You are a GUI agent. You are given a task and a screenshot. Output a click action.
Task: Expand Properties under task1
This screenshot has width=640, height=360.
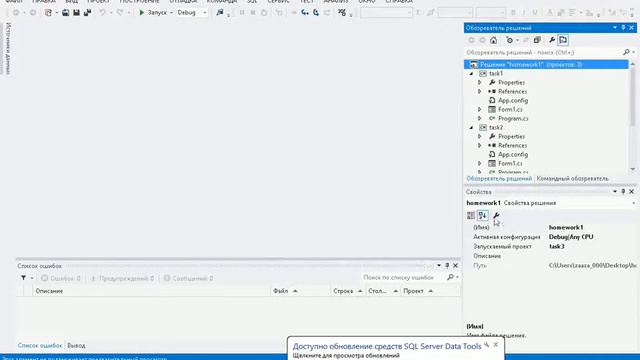(x=480, y=82)
